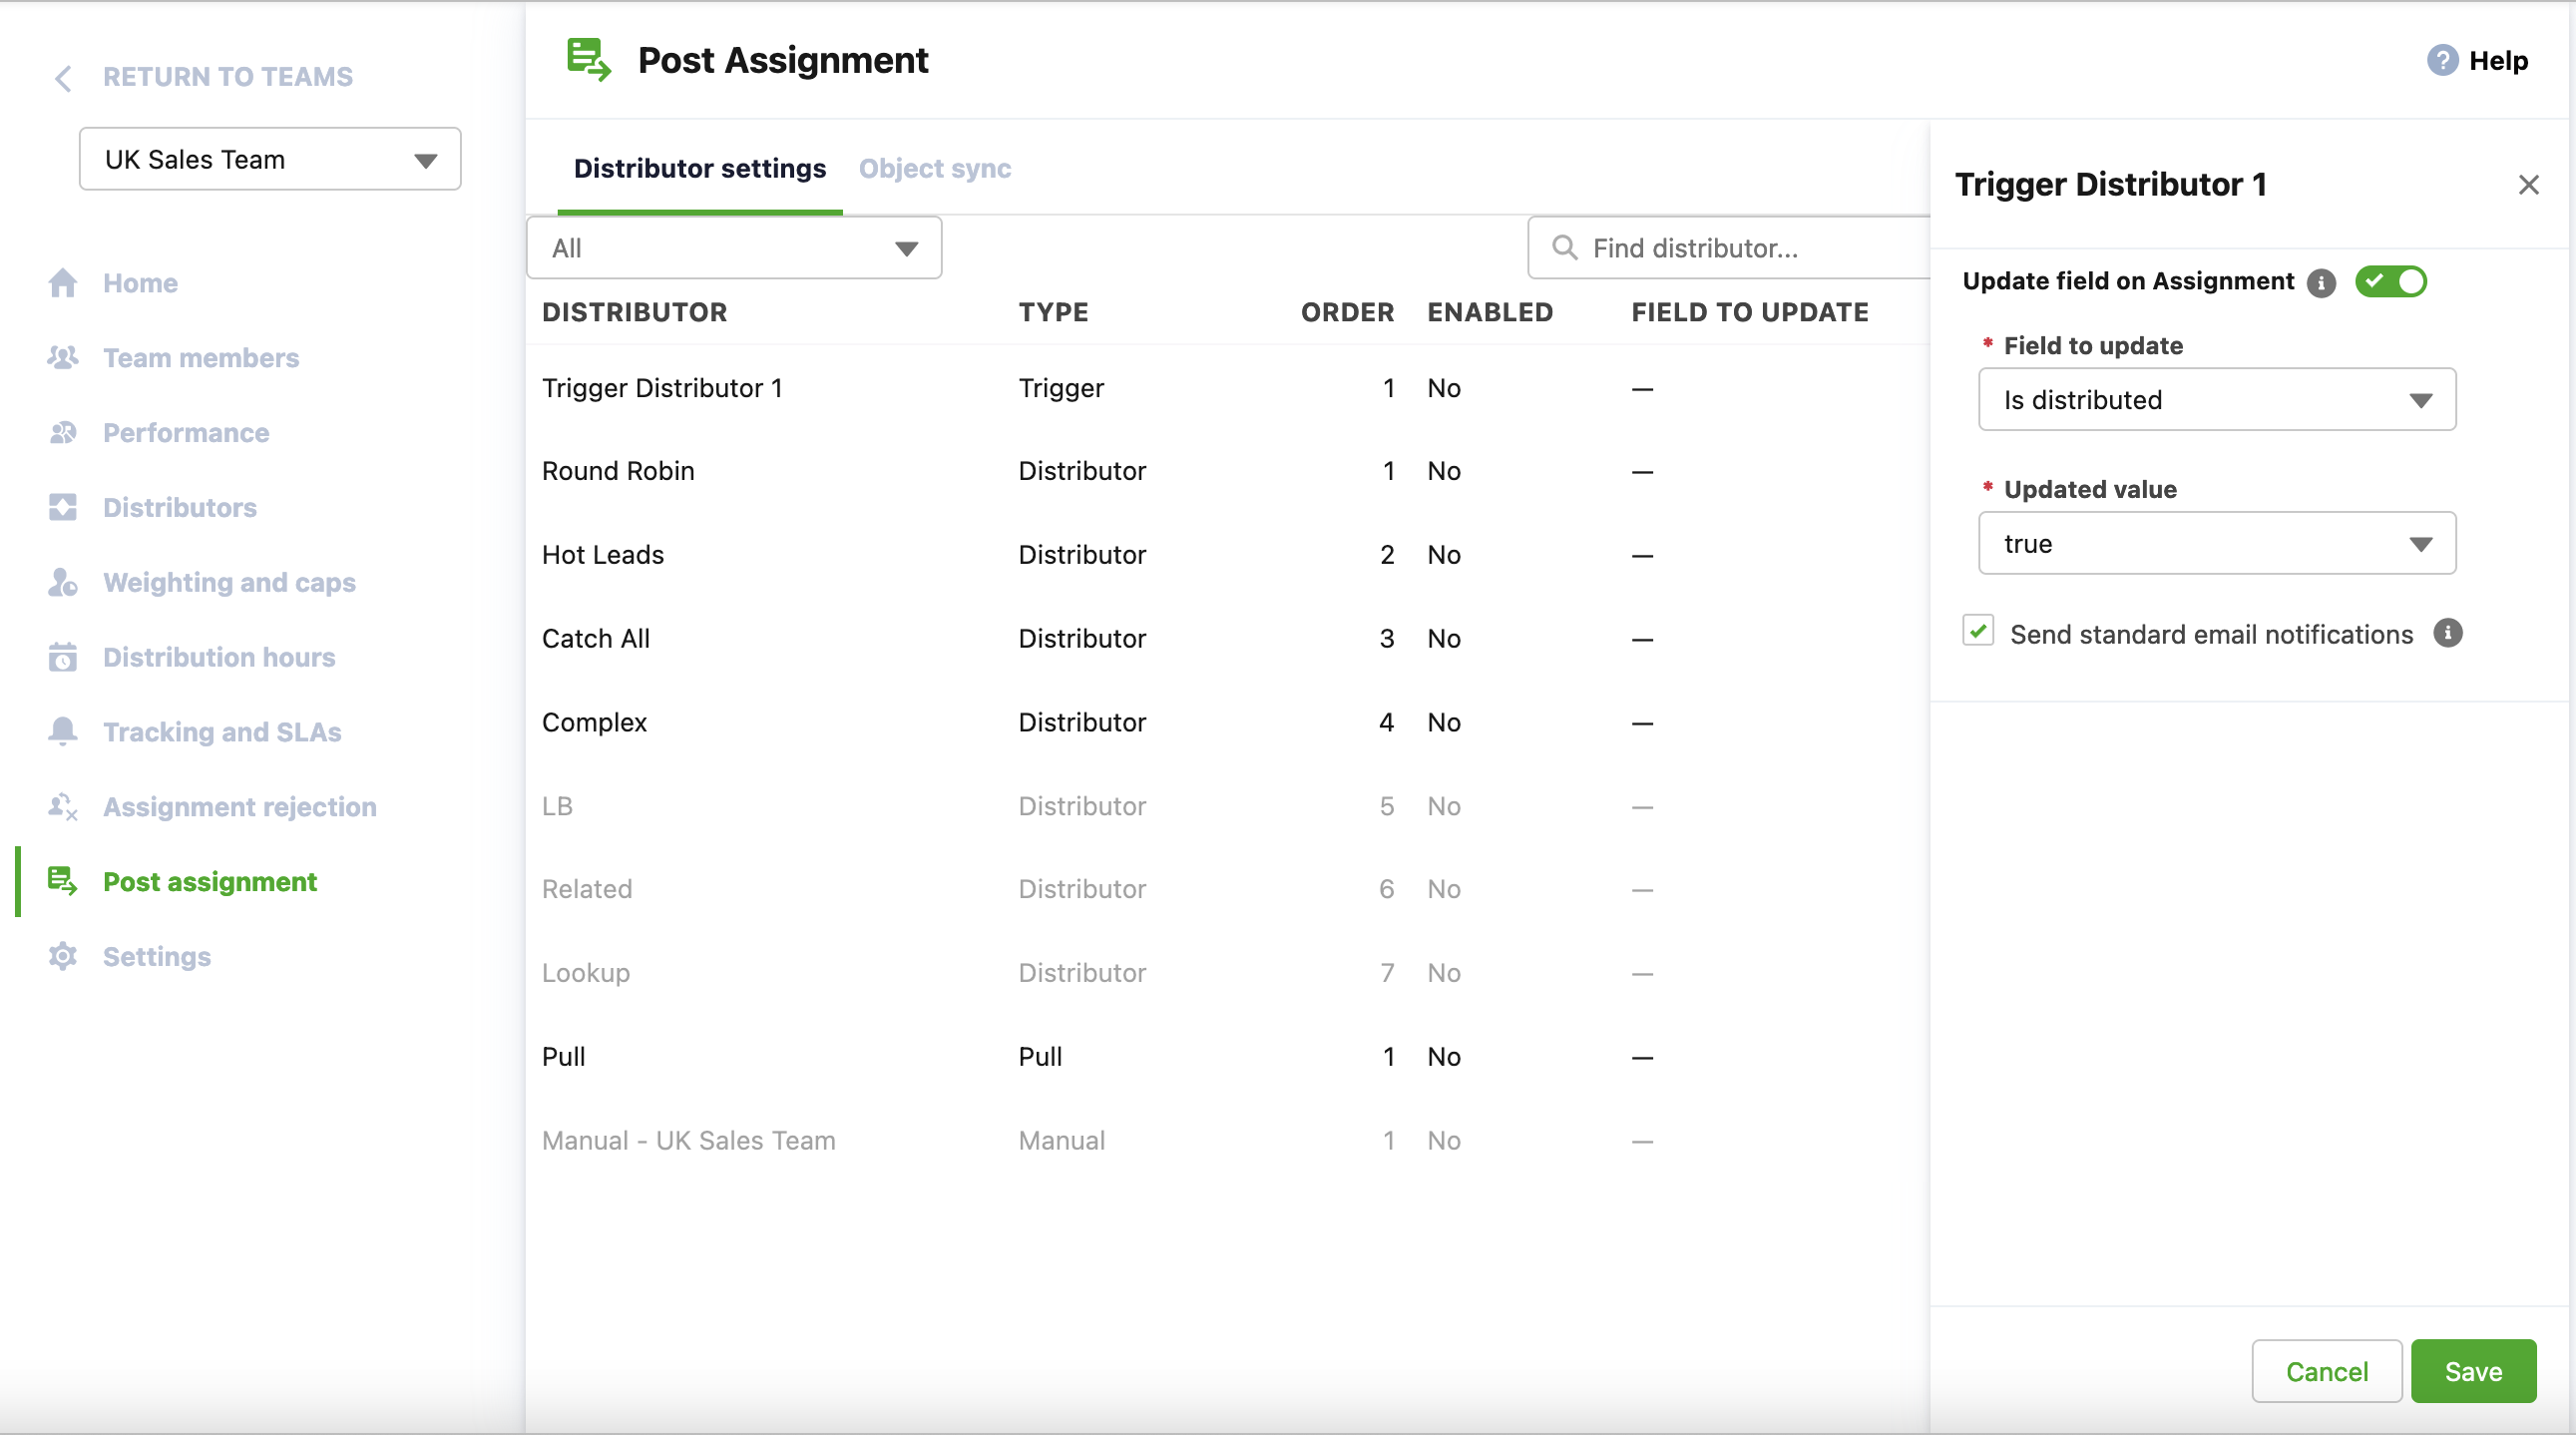Click the Save button
The height and width of the screenshot is (1435, 2576).
[2473, 1371]
